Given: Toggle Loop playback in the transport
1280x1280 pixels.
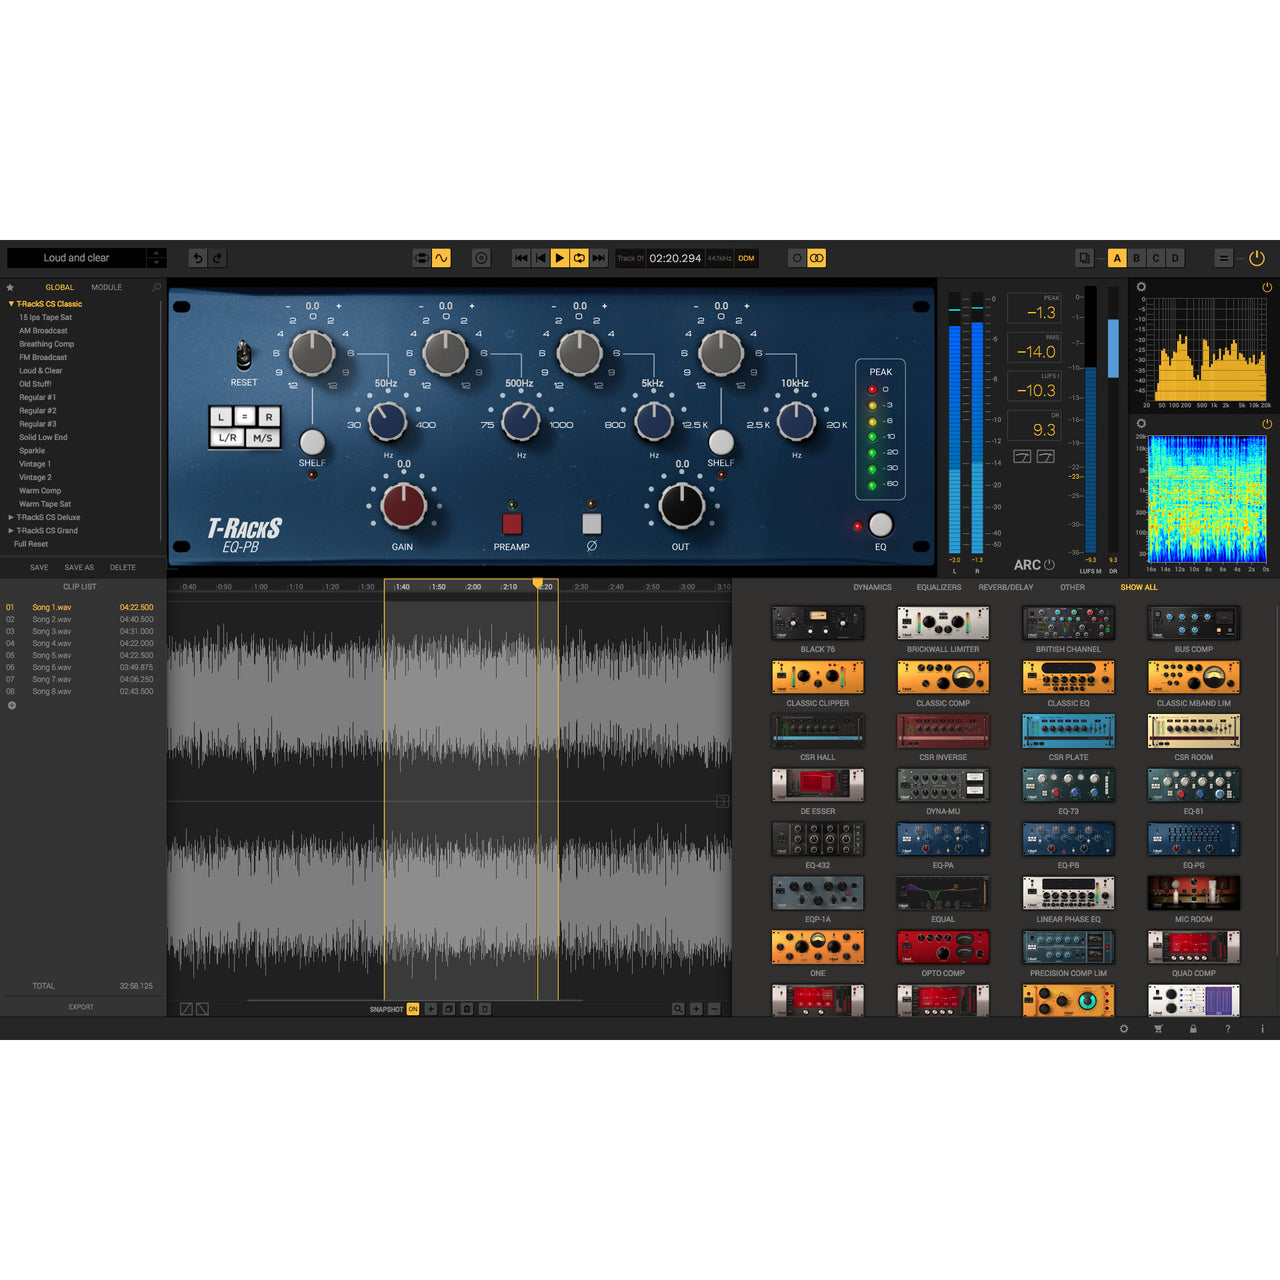Looking at the screenshot, I should 578,258.
